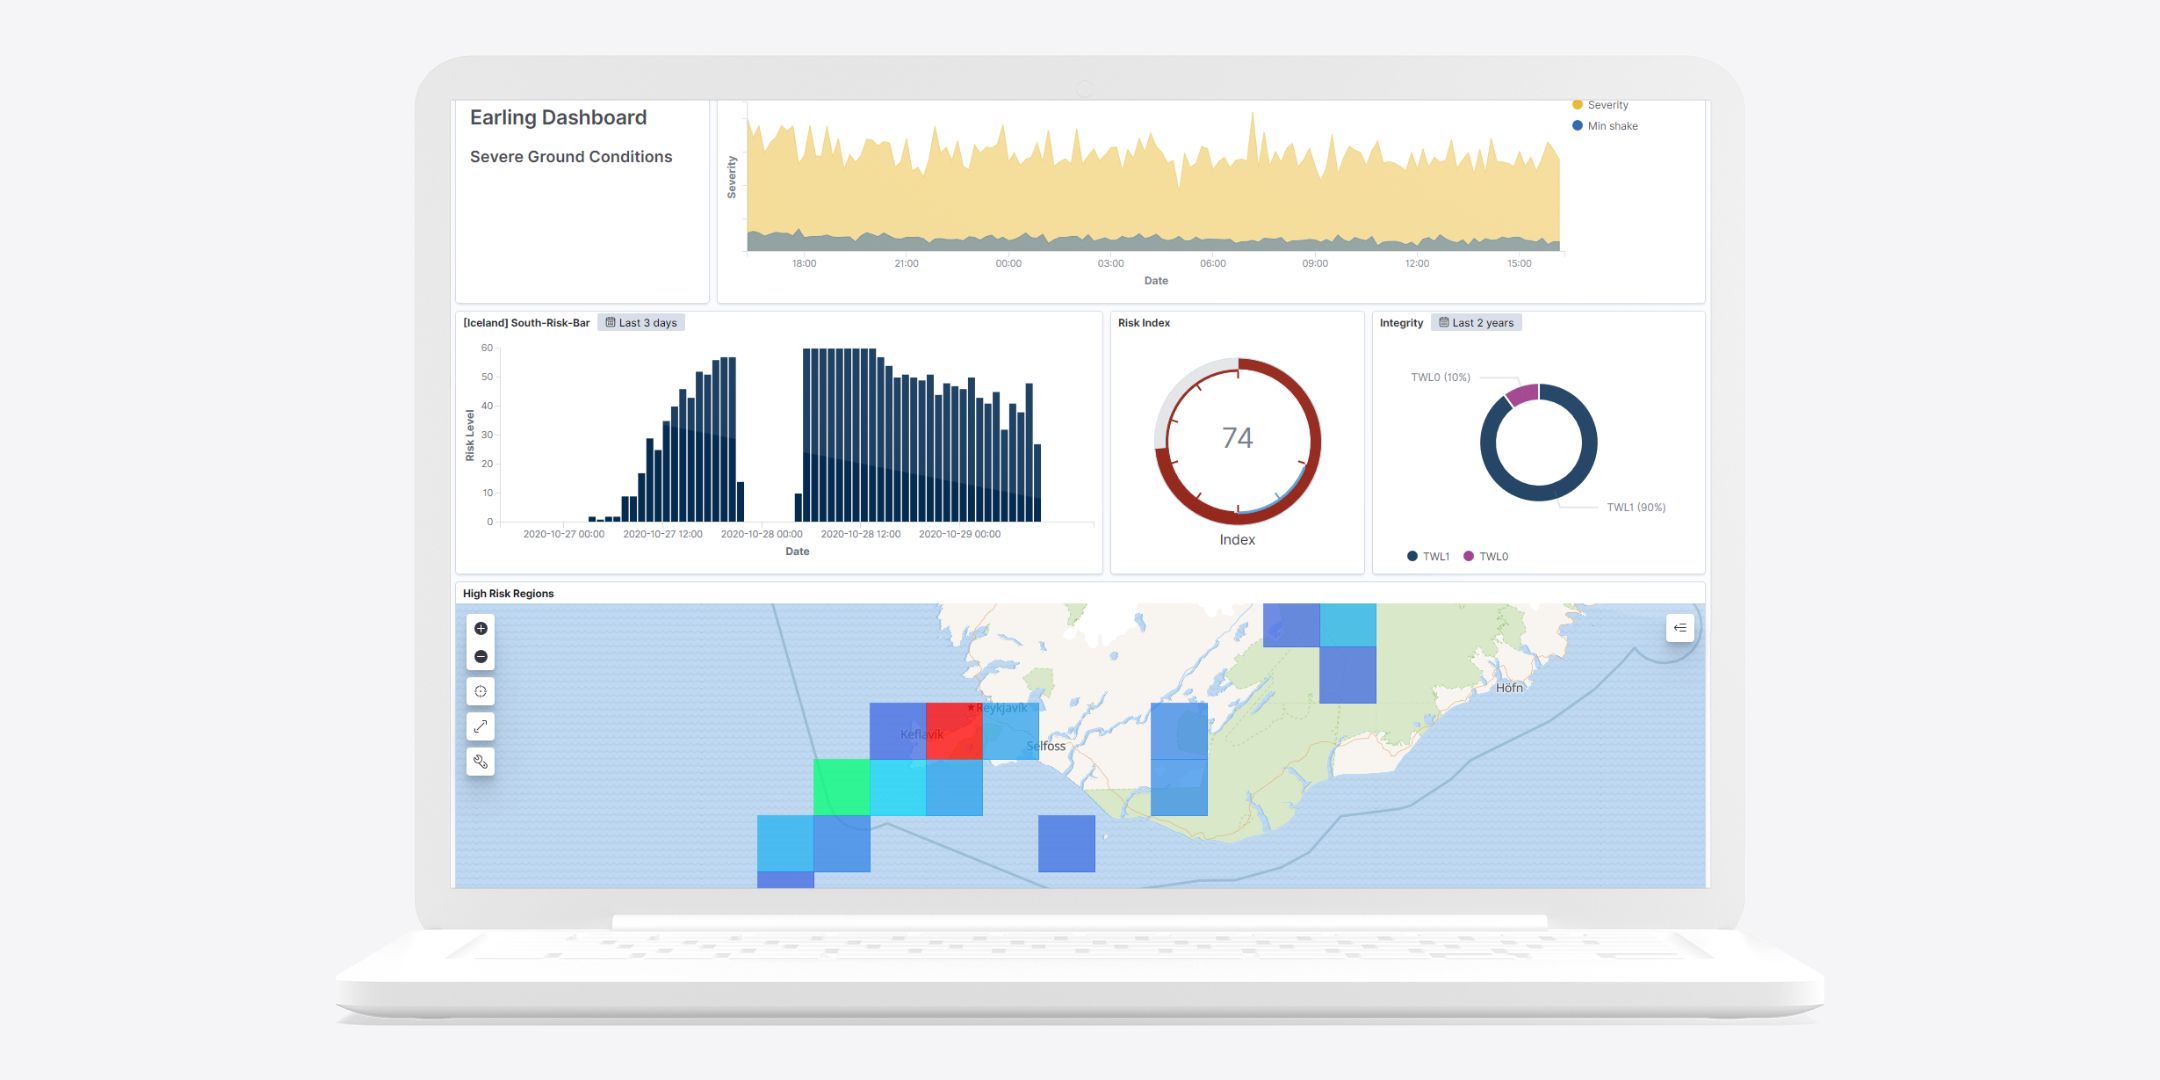2160x1080 pixels.
Task: Click the 2020-10-28 00:00 axis label
Action: [761, 534]
